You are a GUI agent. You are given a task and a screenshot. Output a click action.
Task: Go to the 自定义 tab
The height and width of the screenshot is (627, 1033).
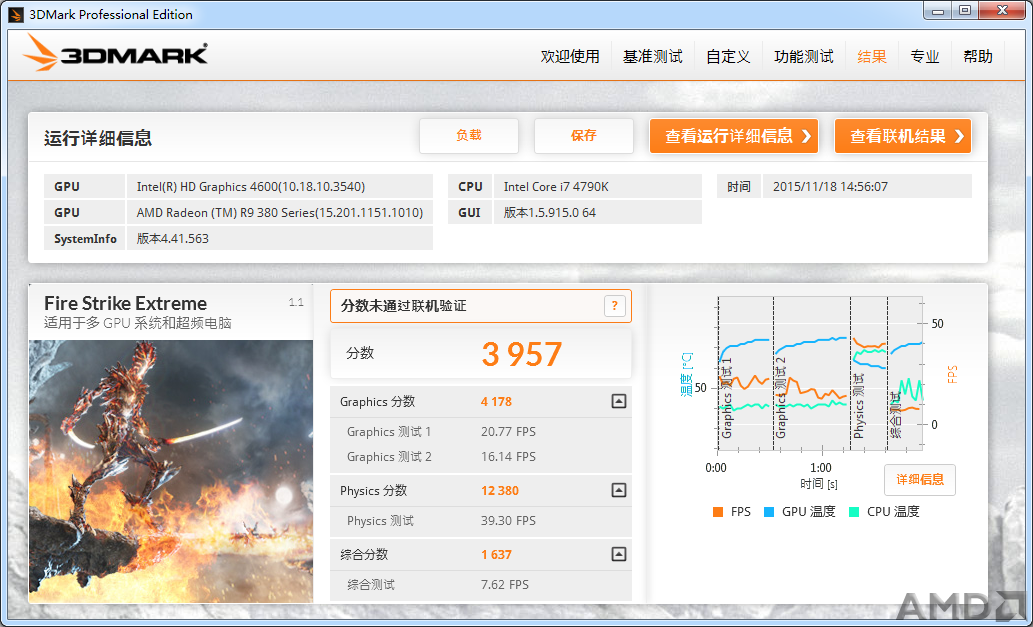(x=728, y=57)
